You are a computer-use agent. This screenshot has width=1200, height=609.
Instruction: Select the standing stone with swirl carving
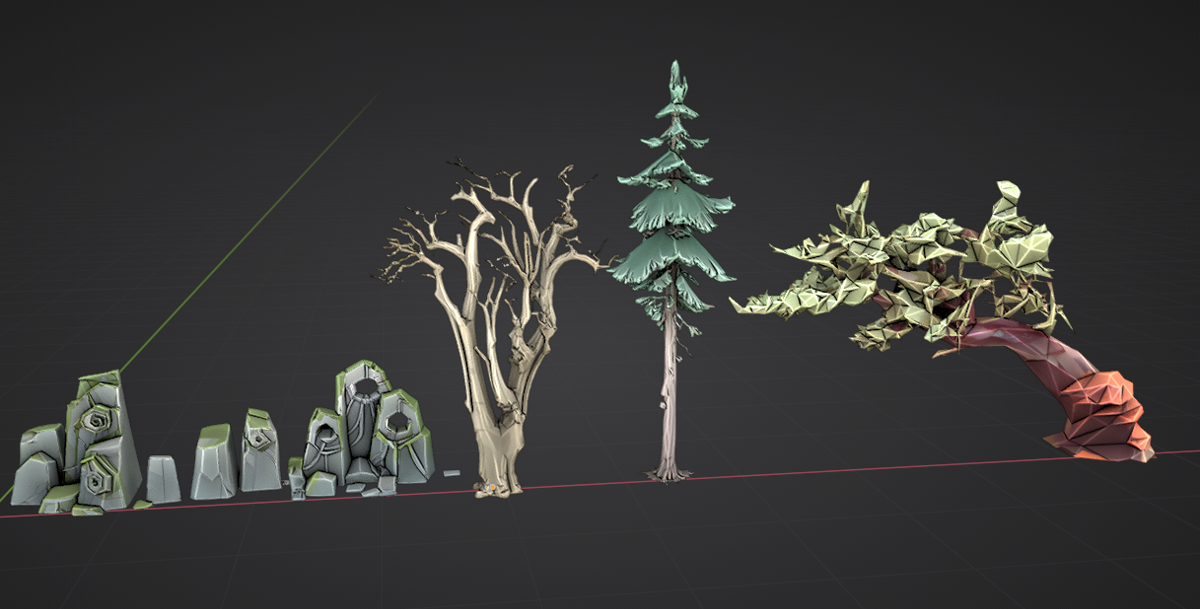260,450
